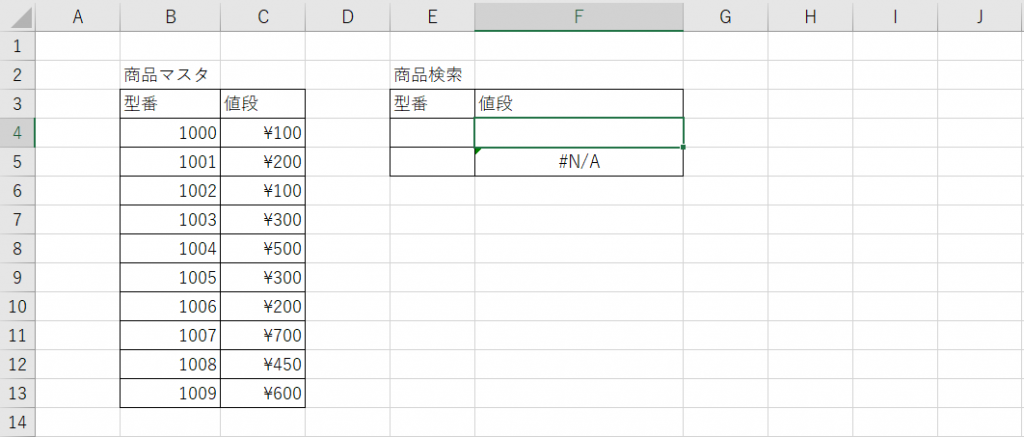Select column J header

[980, 16]
